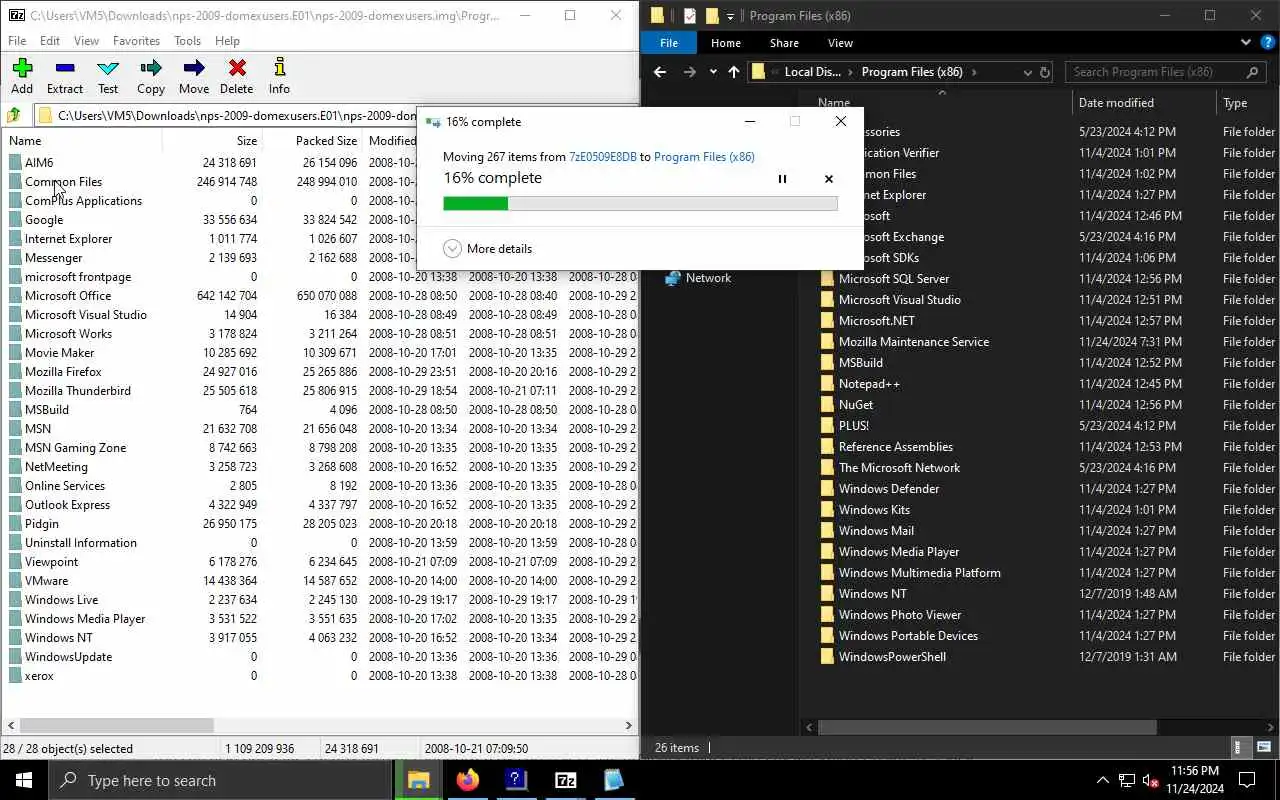The image size is (1280, 800).
Task: Go back in File Explorer
Action: point(659,72)
